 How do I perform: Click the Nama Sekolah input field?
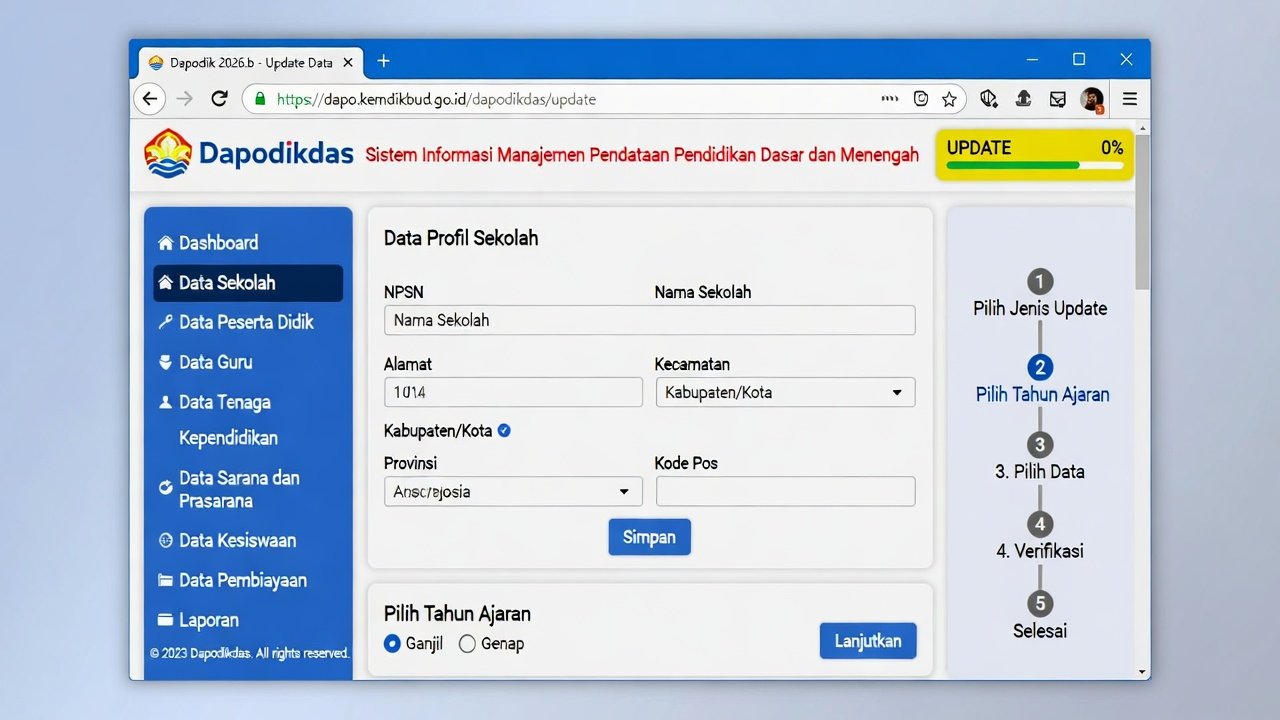[x=649, y=320]
